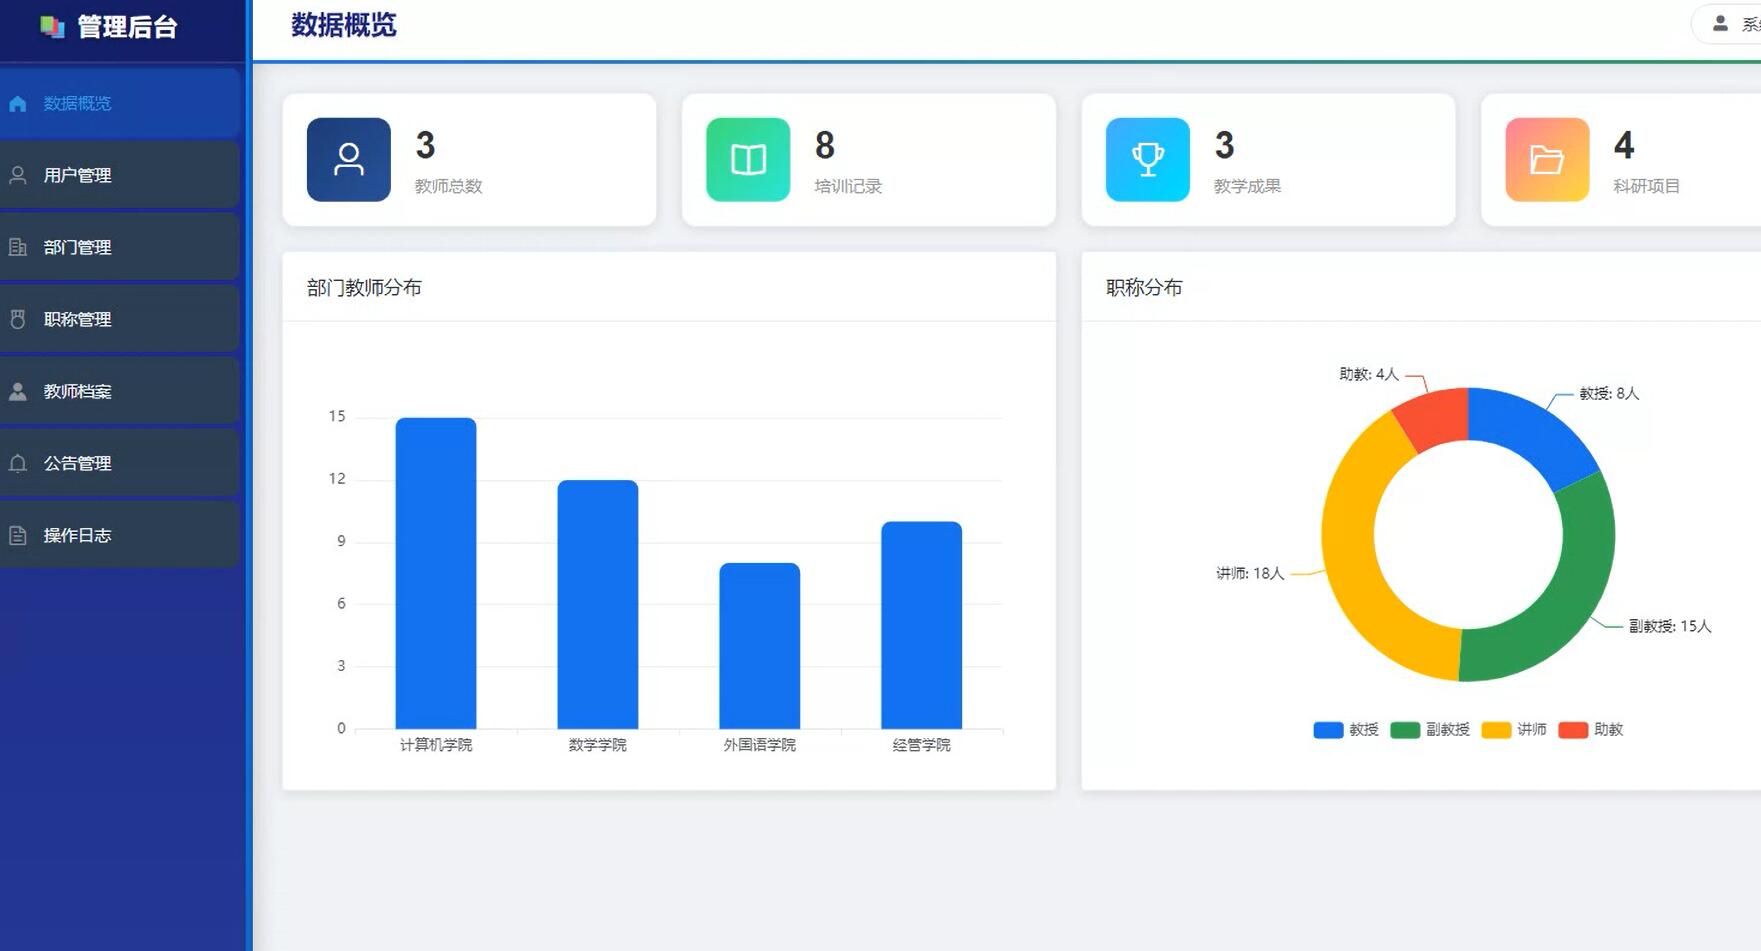Image resolution: width=1761 pixels, height=951 pixels.
Task: Click the 计算机学院 bar in the chart
Action: pyautogui.click(x=436, y=573)
